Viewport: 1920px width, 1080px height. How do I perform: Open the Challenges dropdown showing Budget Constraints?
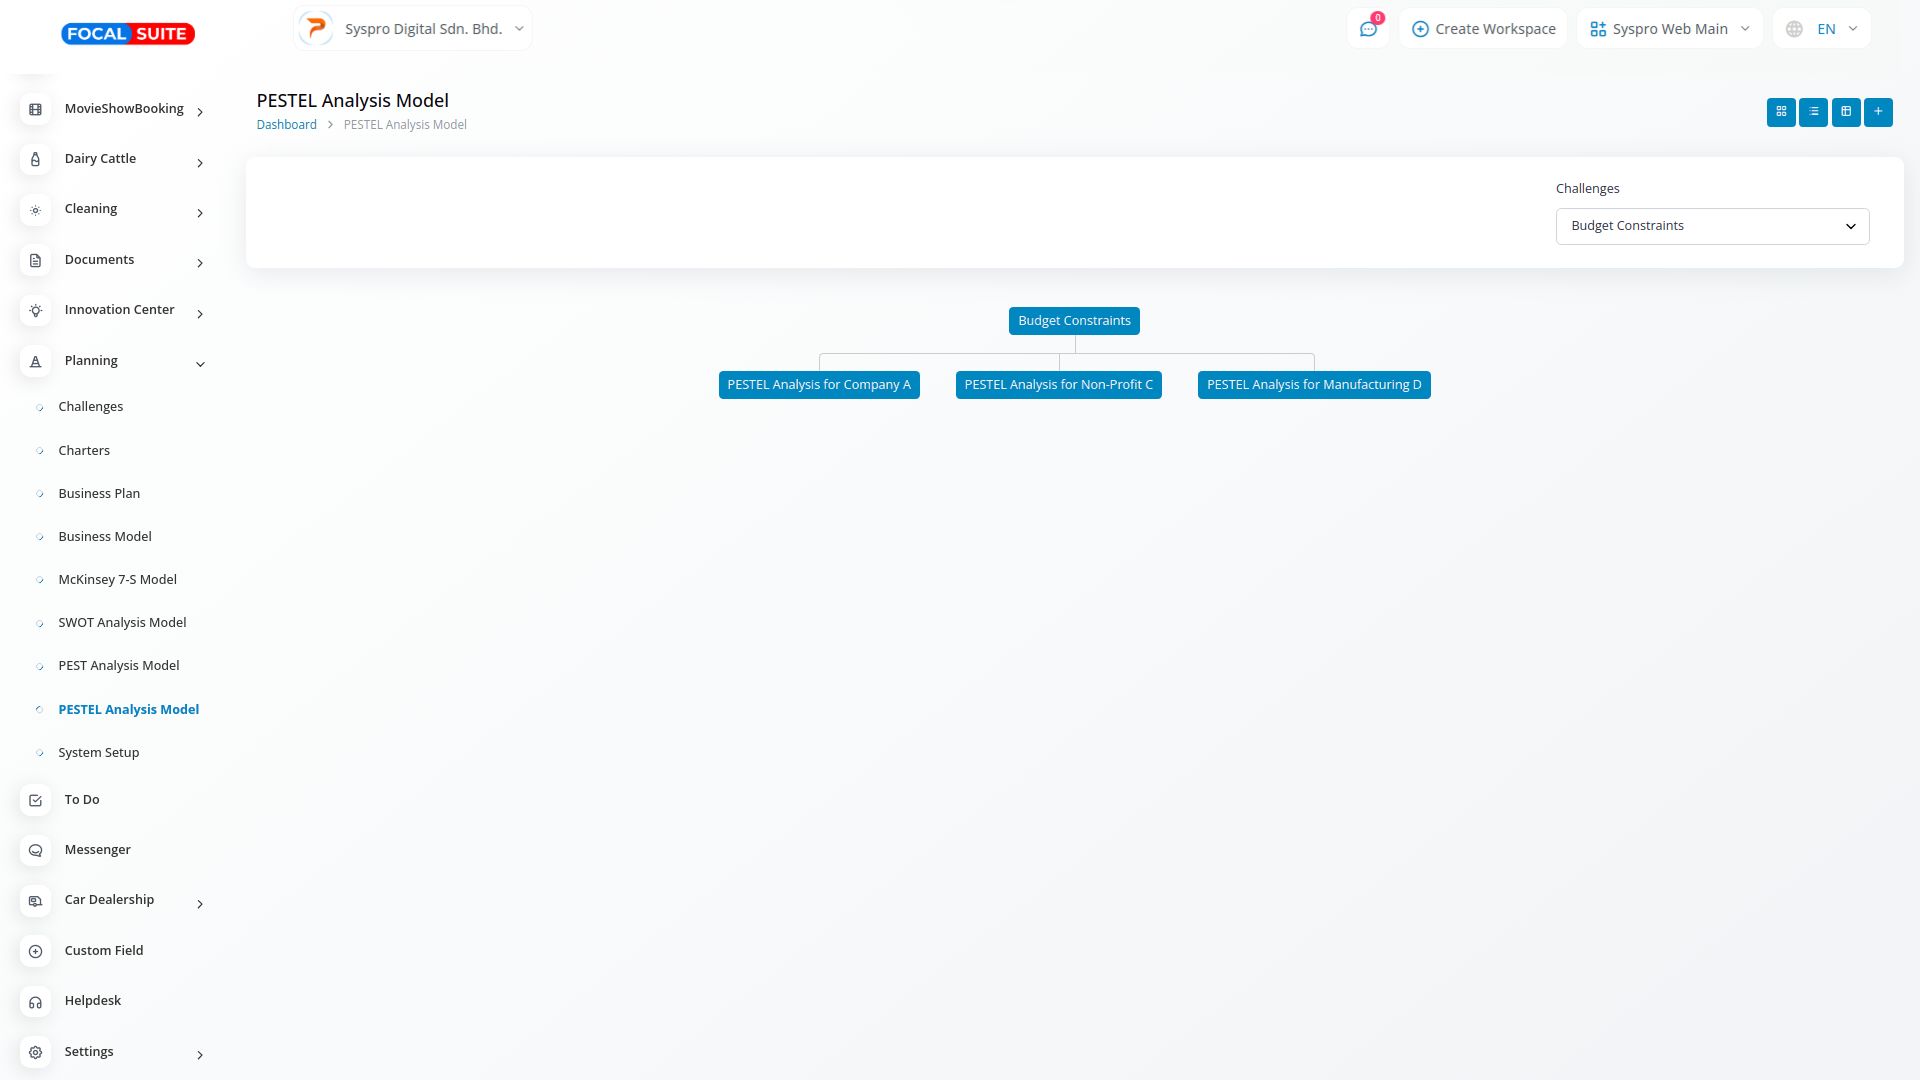pyautogui.click(x=1712, y=226)
